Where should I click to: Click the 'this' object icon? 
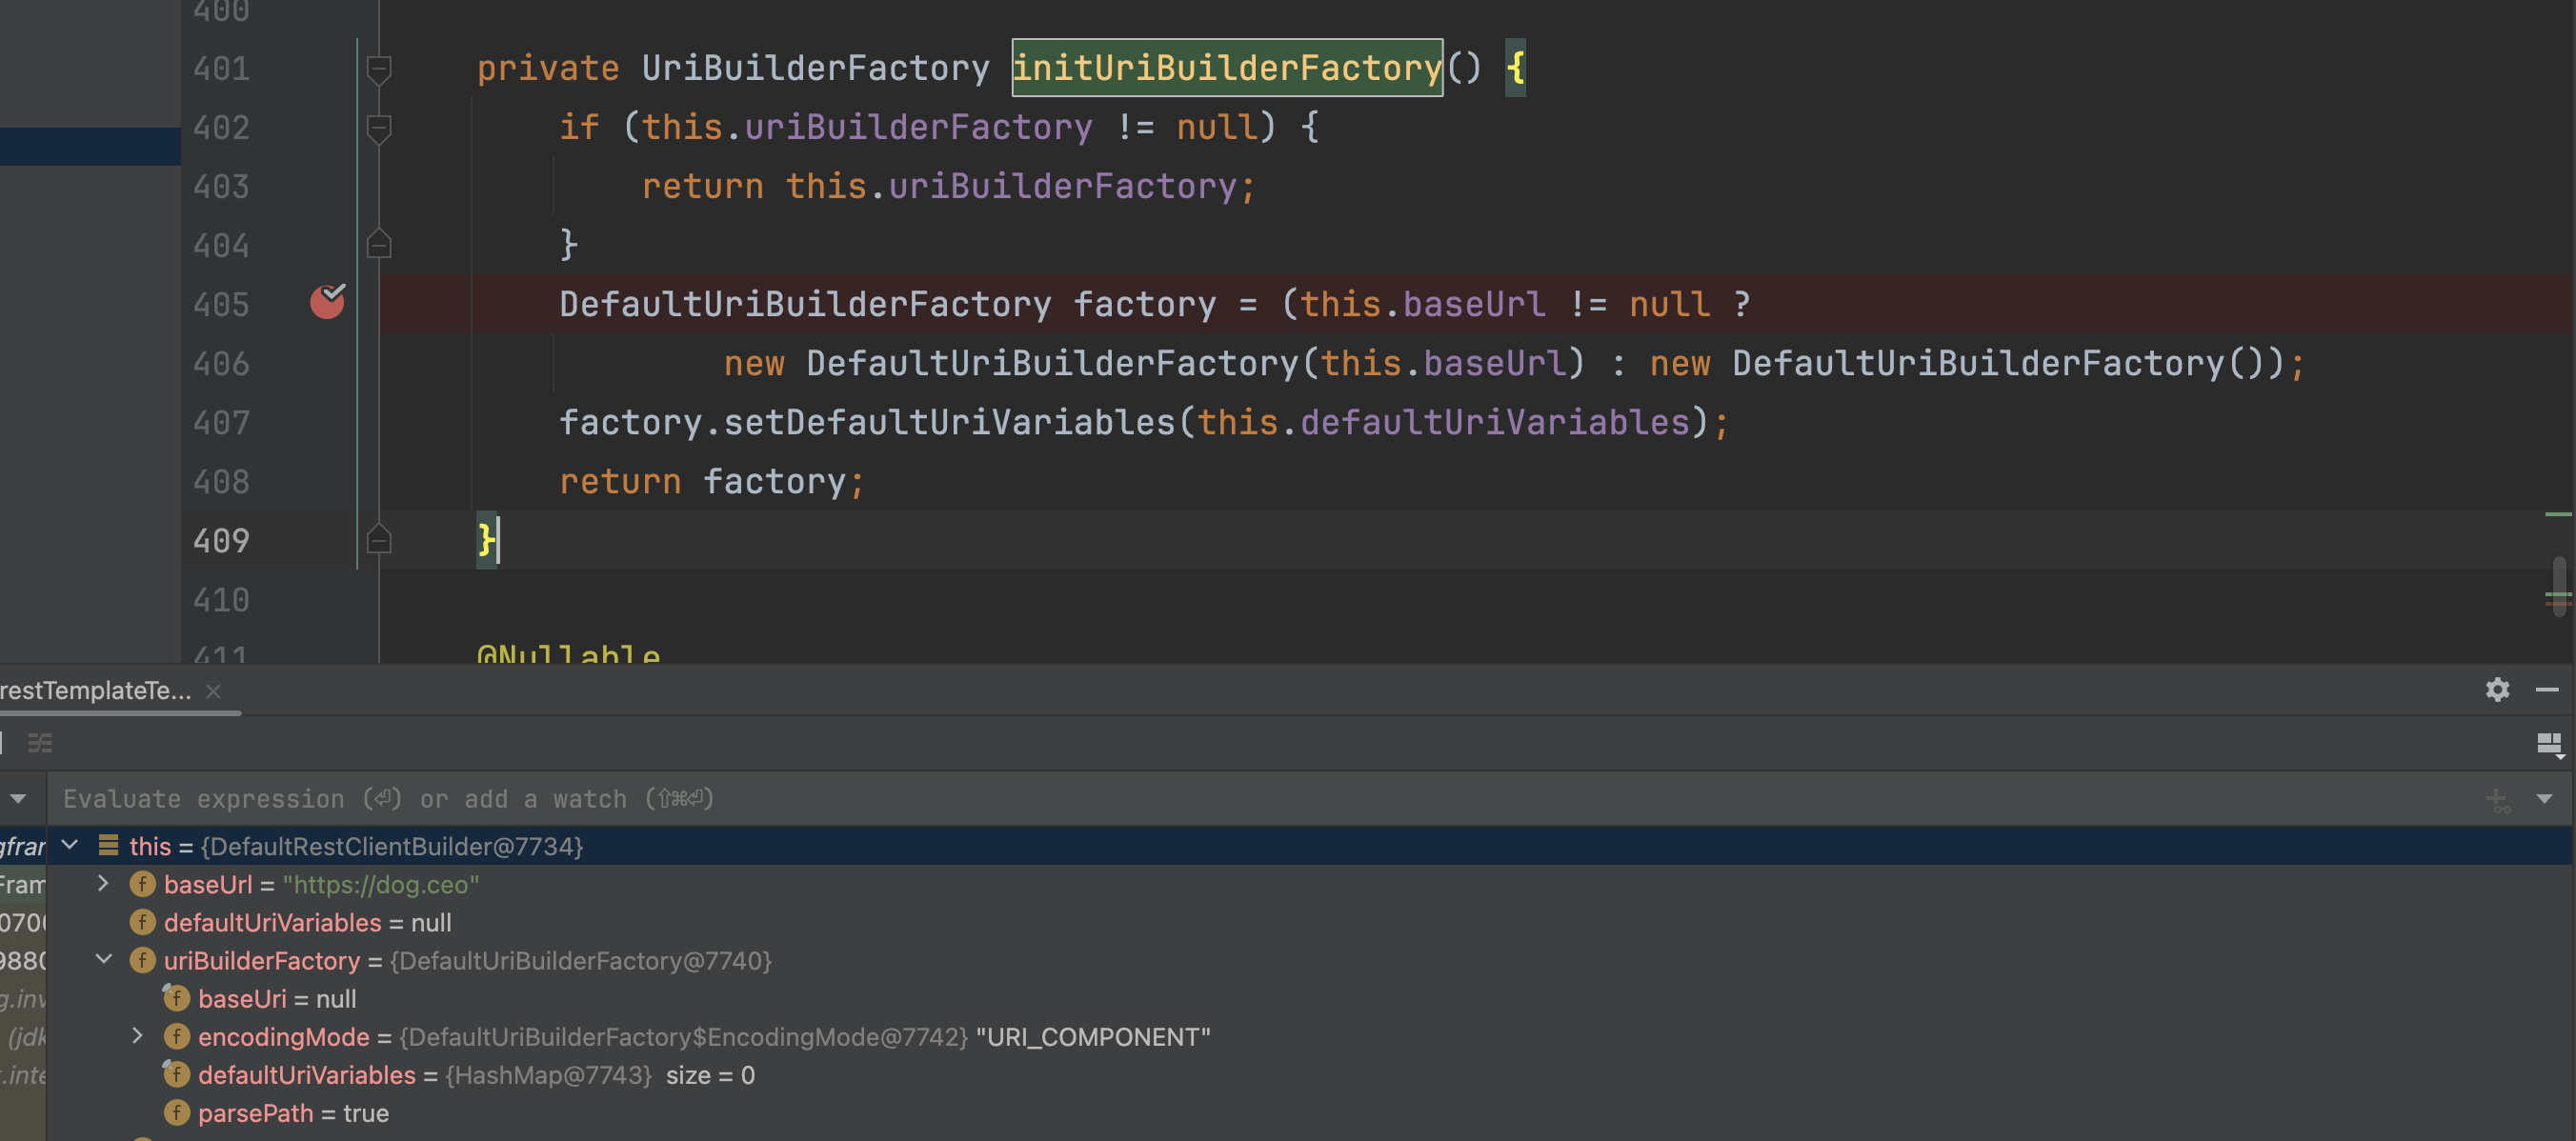pyautogui.click(x=108, y=845)
